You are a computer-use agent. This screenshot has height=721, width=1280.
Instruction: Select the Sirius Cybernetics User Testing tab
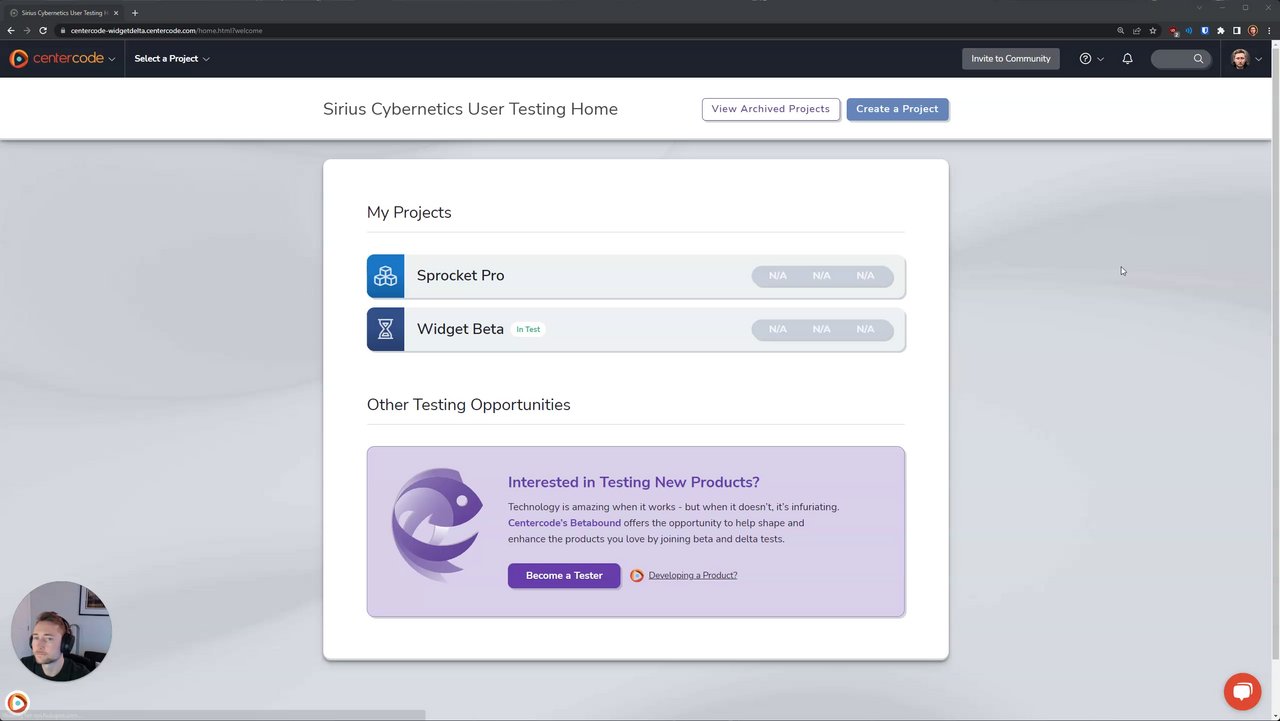coord(65,13)
